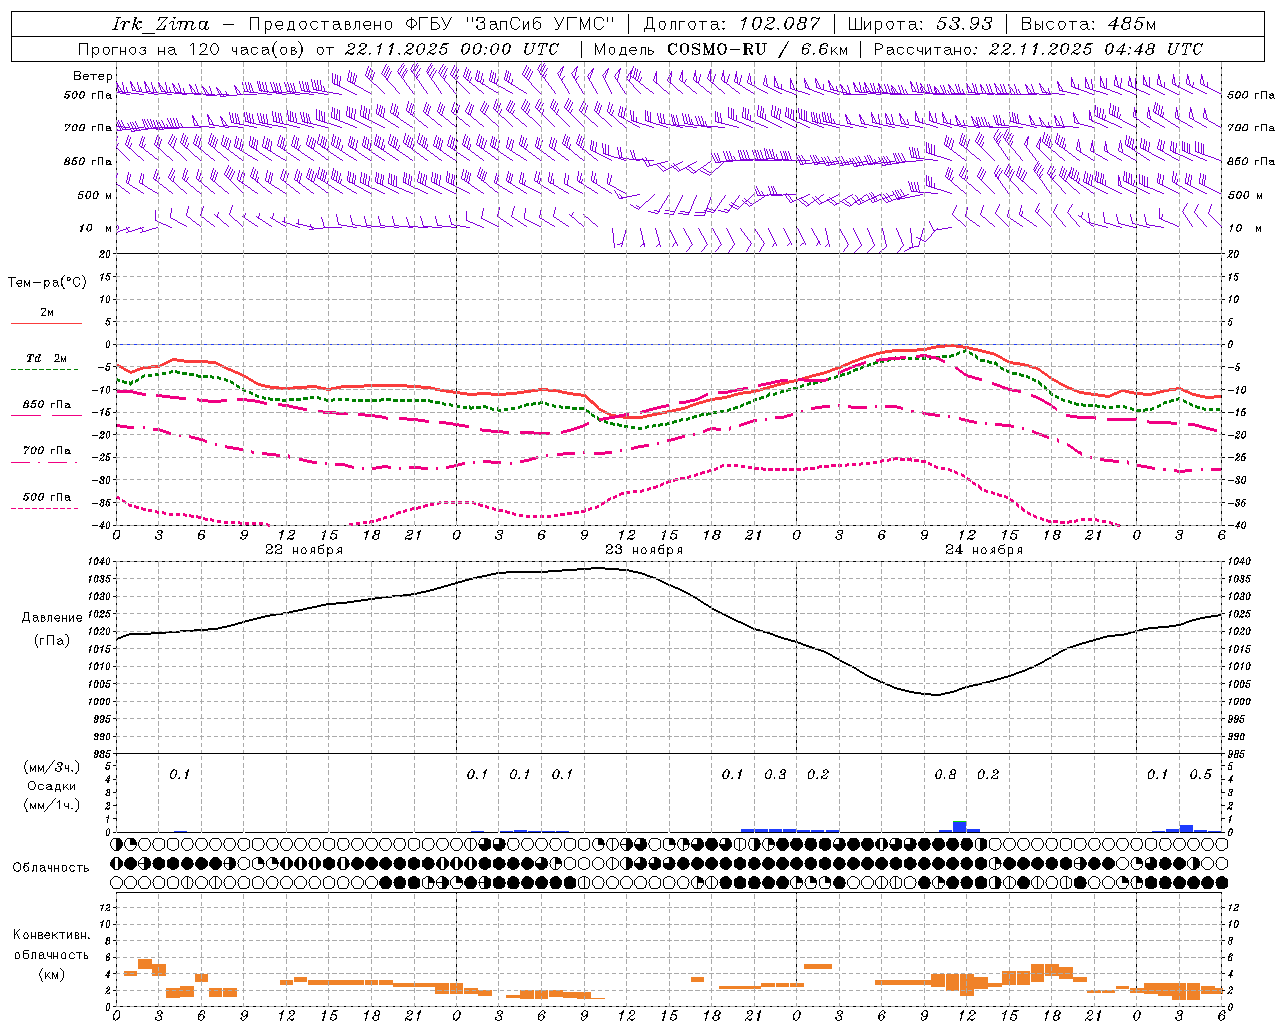Screen dimensions: 1280x1024
Task: Click the right-side 10 м wind level label
Action: pyautogui.click(x=1244, y=228)
